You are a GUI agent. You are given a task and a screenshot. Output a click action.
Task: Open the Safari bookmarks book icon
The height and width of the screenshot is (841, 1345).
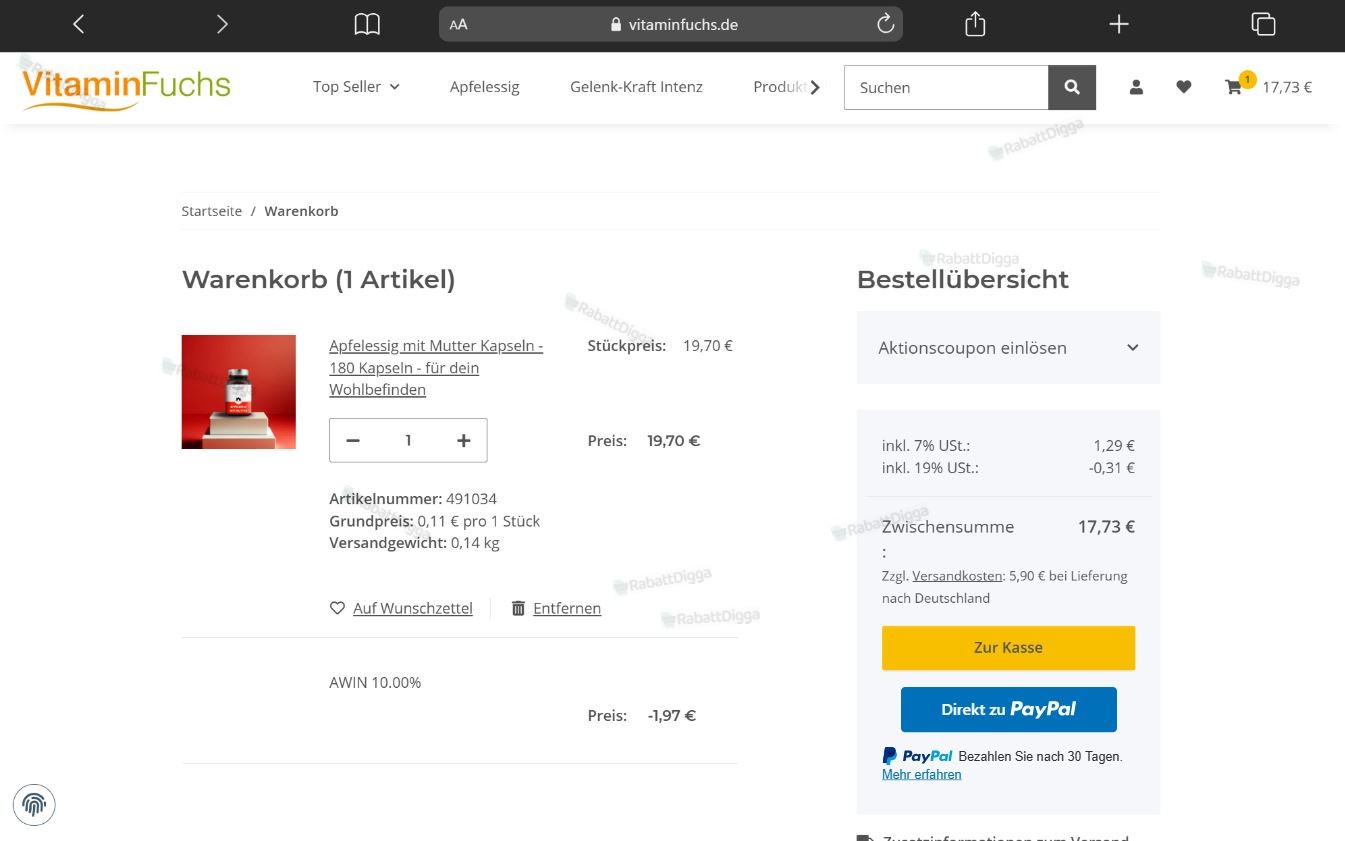(x=367, y=24)
